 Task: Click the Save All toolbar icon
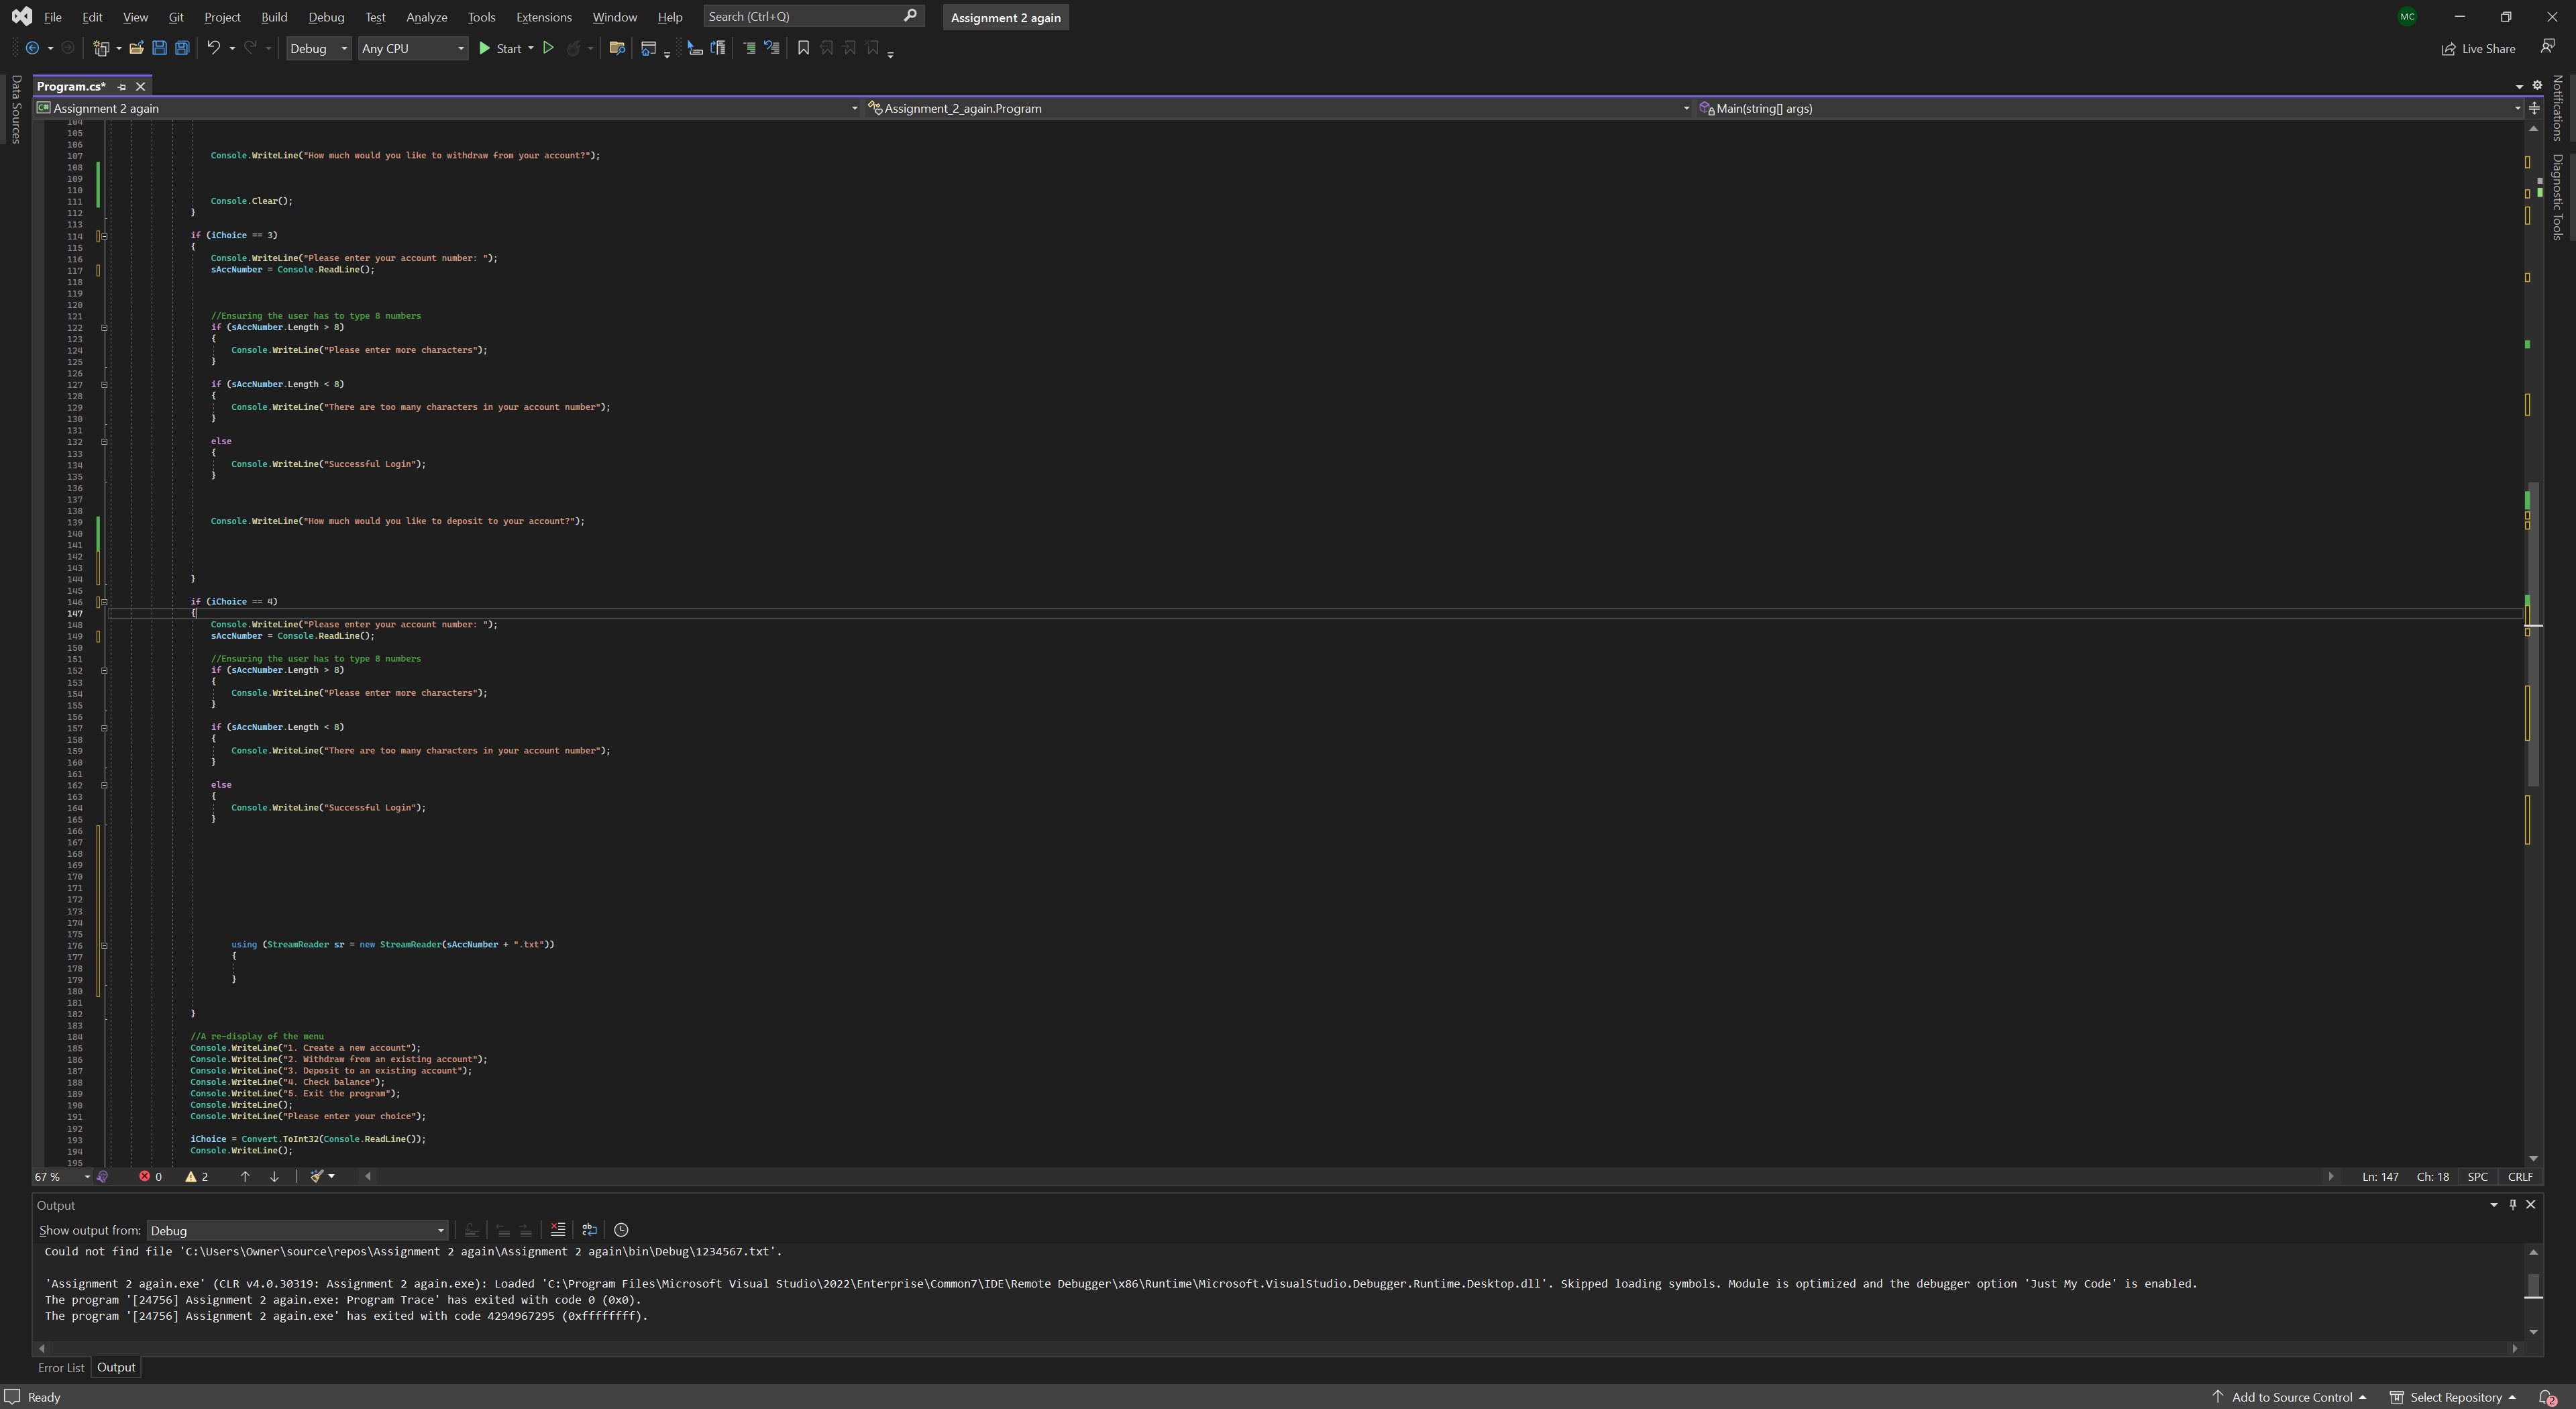point(182,48)
